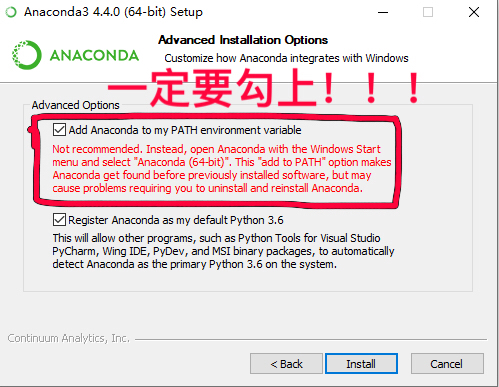Uncheck the Register Anaconda as default Python box

59,220
